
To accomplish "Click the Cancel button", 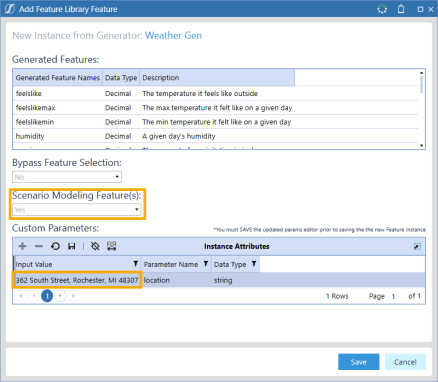I will coord(405,362).
